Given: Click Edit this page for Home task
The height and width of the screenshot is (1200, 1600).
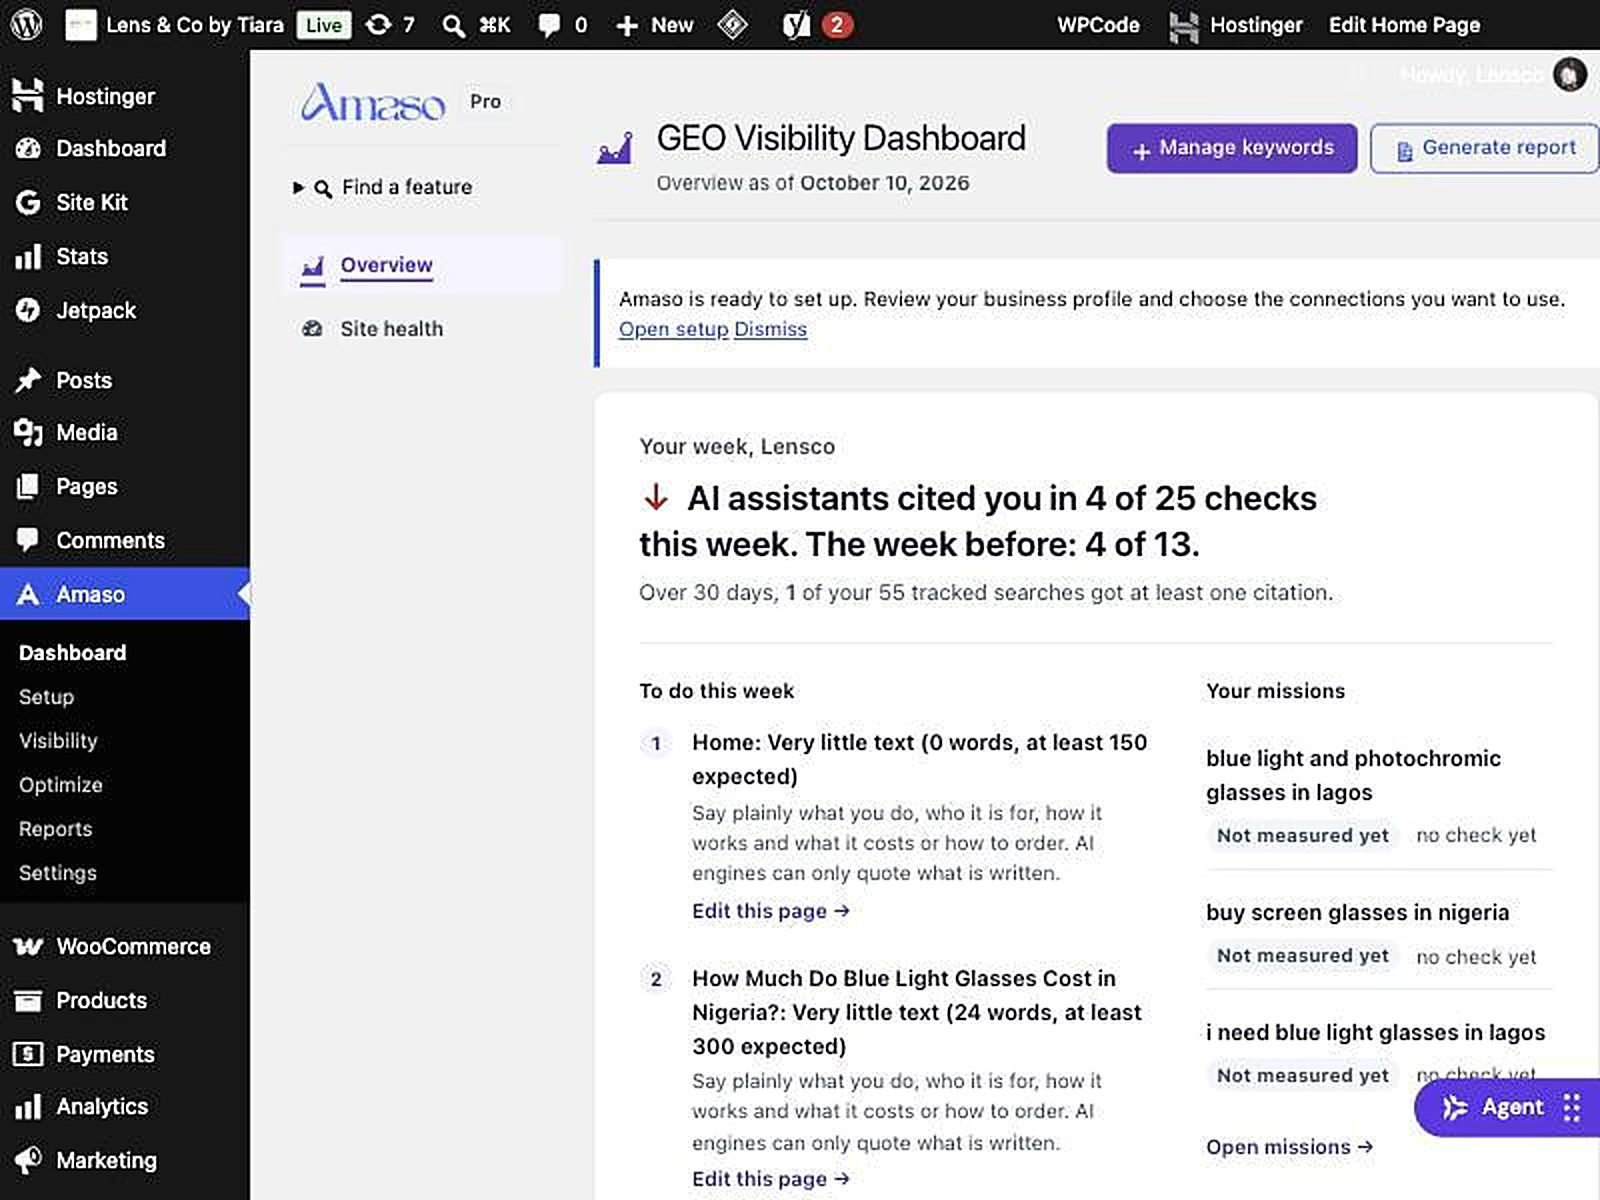Looking at the screenshot, I should pyautogui.click(x=771, y=911).
